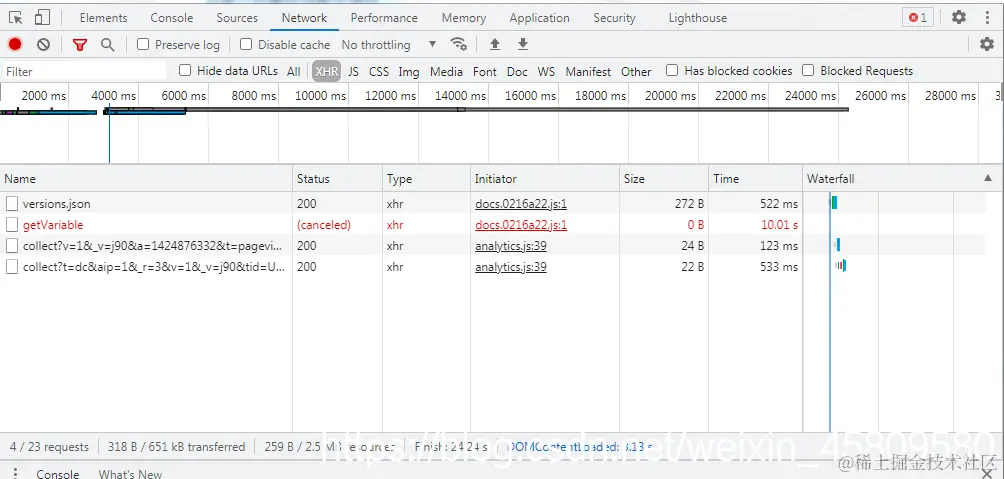Open analytics.js:39 initiator for 24 B request
The height and width of the screenshot is (479, 1004).
pyautogui.click(x=510, y=246)
